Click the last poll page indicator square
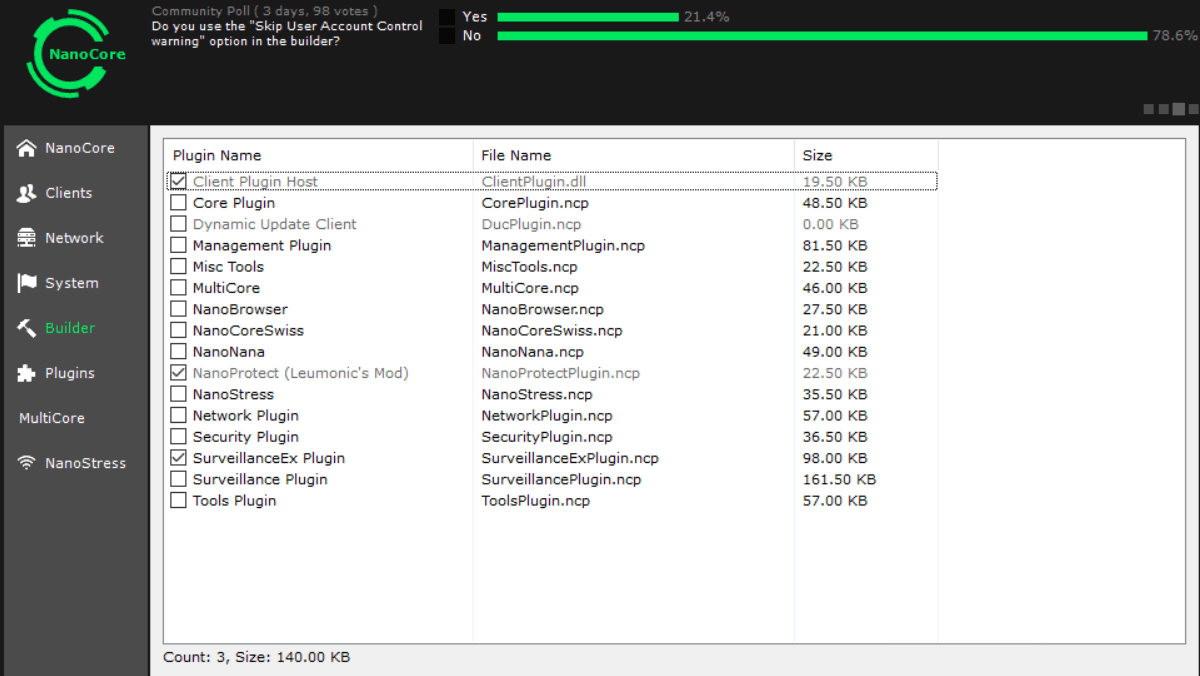The width and height of the screenshot is (1200, 676). point(1193,109)
